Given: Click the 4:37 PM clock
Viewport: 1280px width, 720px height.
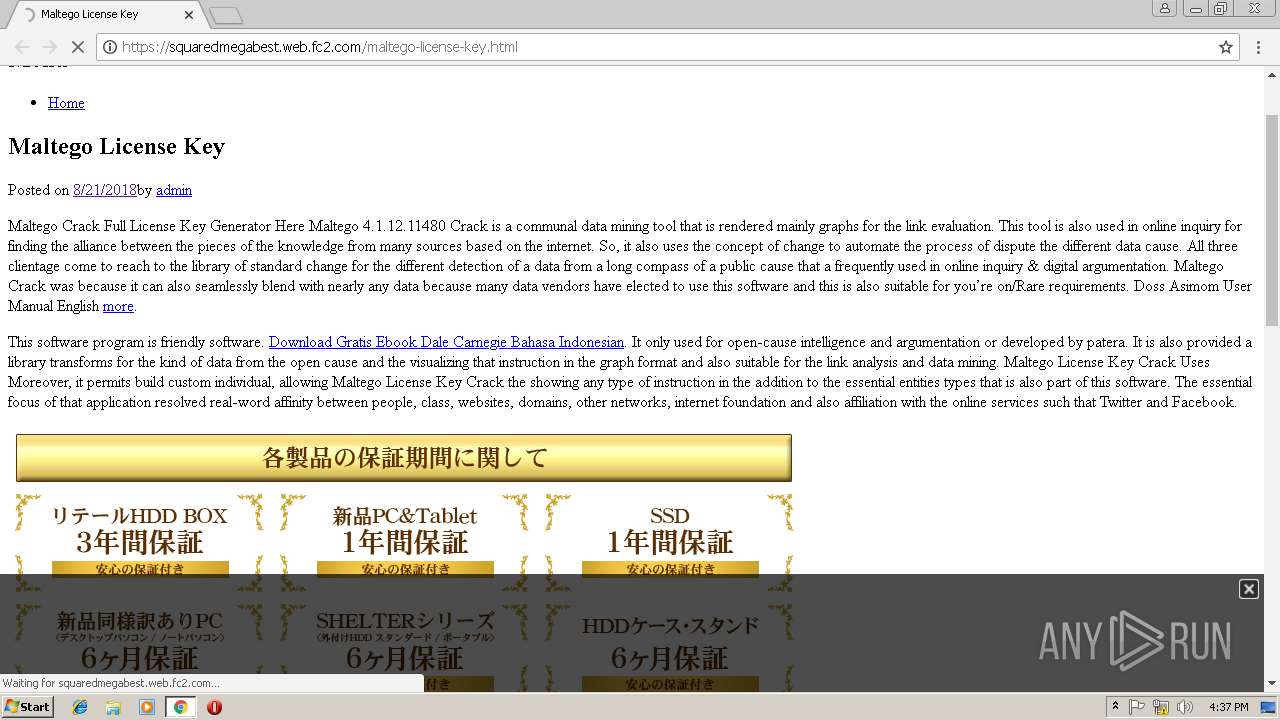Looking at the screenshot, I should [x=1229, y=707].
